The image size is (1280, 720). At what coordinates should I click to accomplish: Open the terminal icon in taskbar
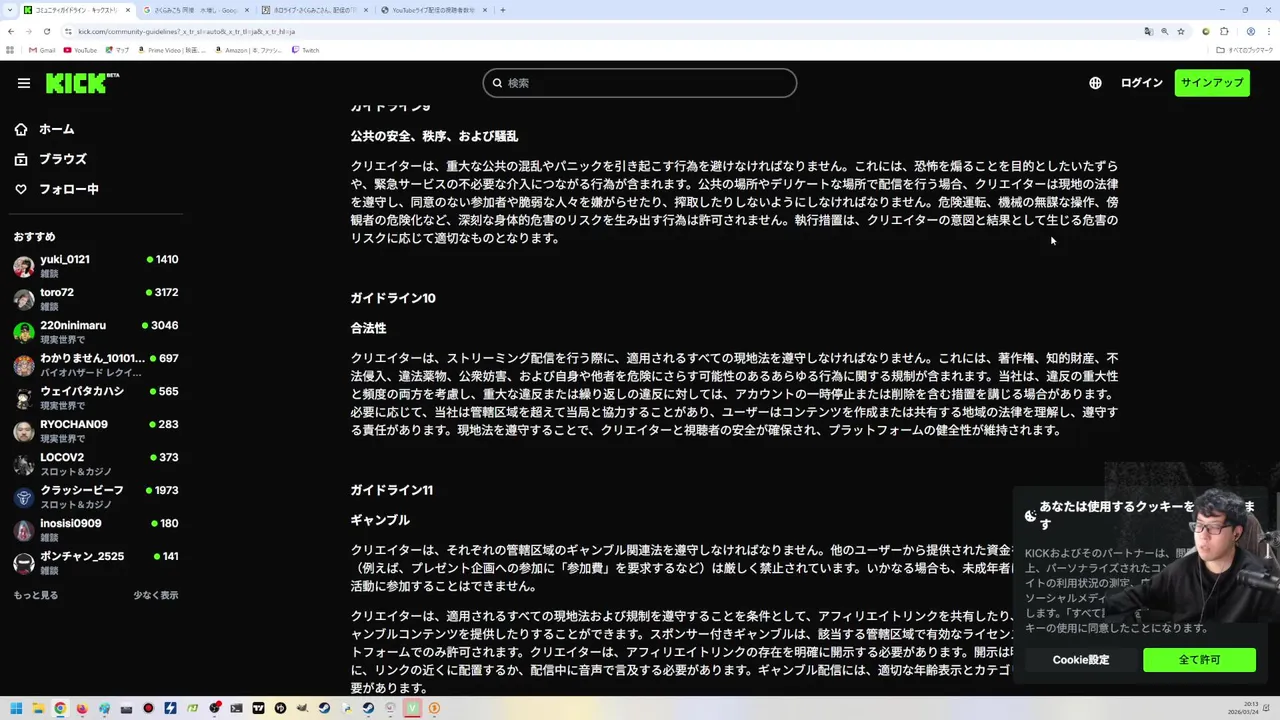pyautogui.click(x=236, y=708)
